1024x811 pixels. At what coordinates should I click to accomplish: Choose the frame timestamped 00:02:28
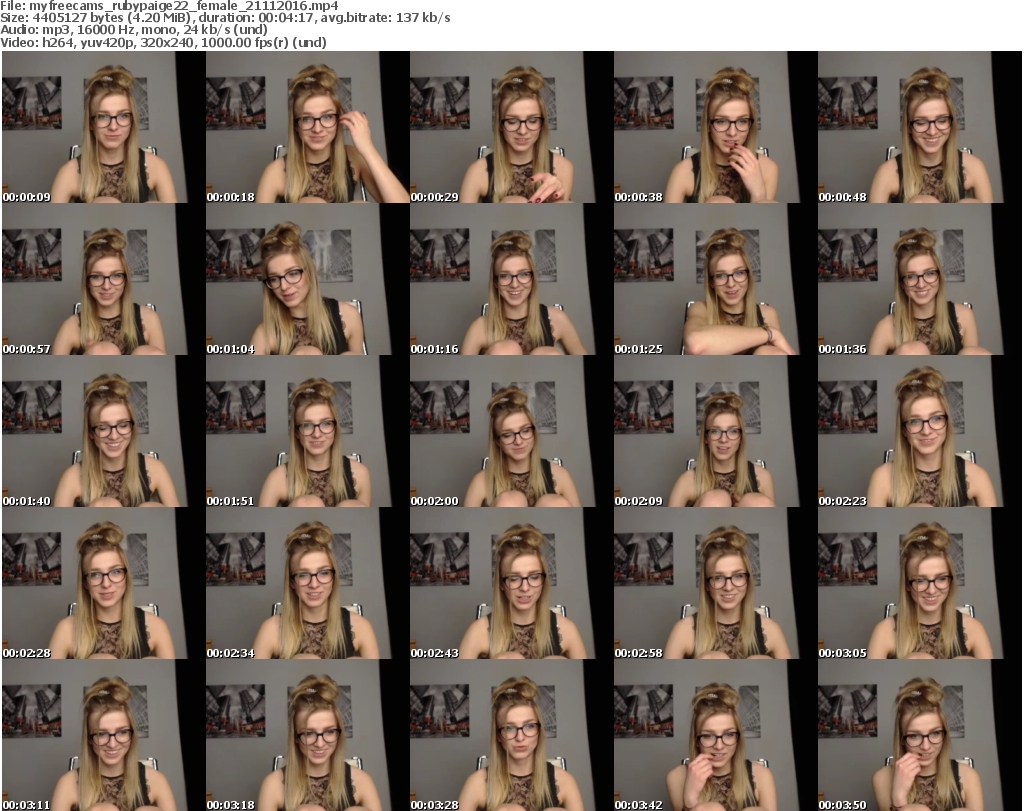pos(104,583)
